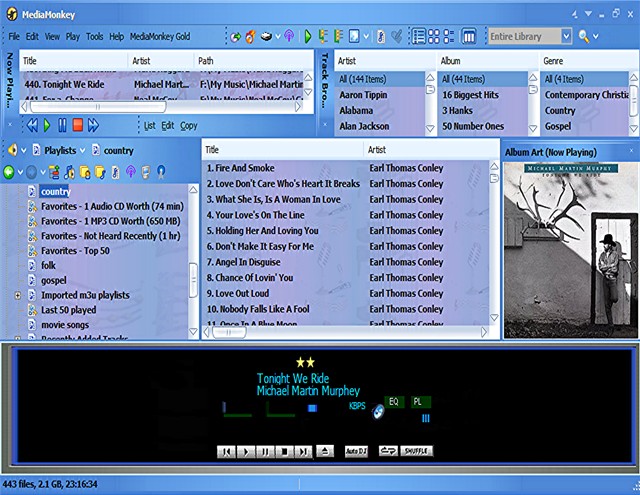Click the purple podcast icon in tree toolbar

(x=131, y=172)
